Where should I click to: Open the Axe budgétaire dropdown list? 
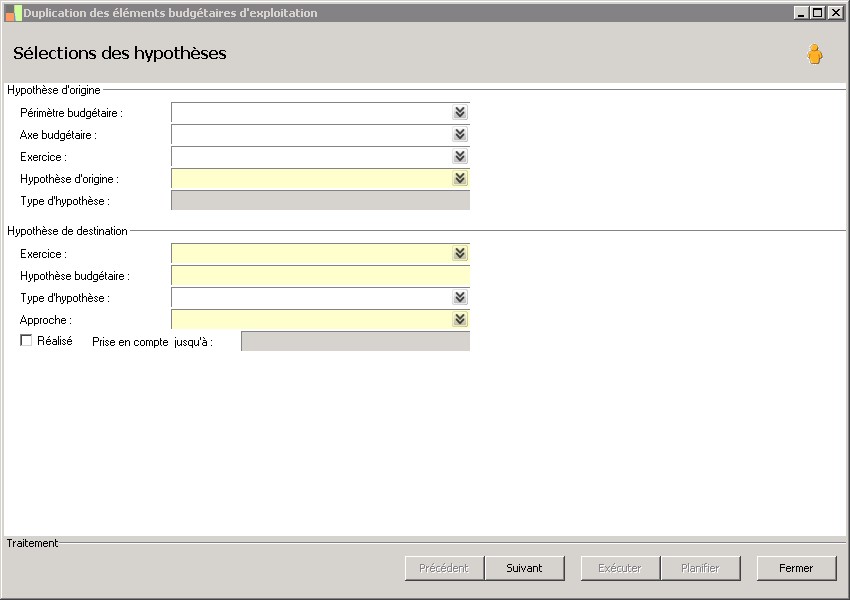pyautogui.click(x=460, y=135)
